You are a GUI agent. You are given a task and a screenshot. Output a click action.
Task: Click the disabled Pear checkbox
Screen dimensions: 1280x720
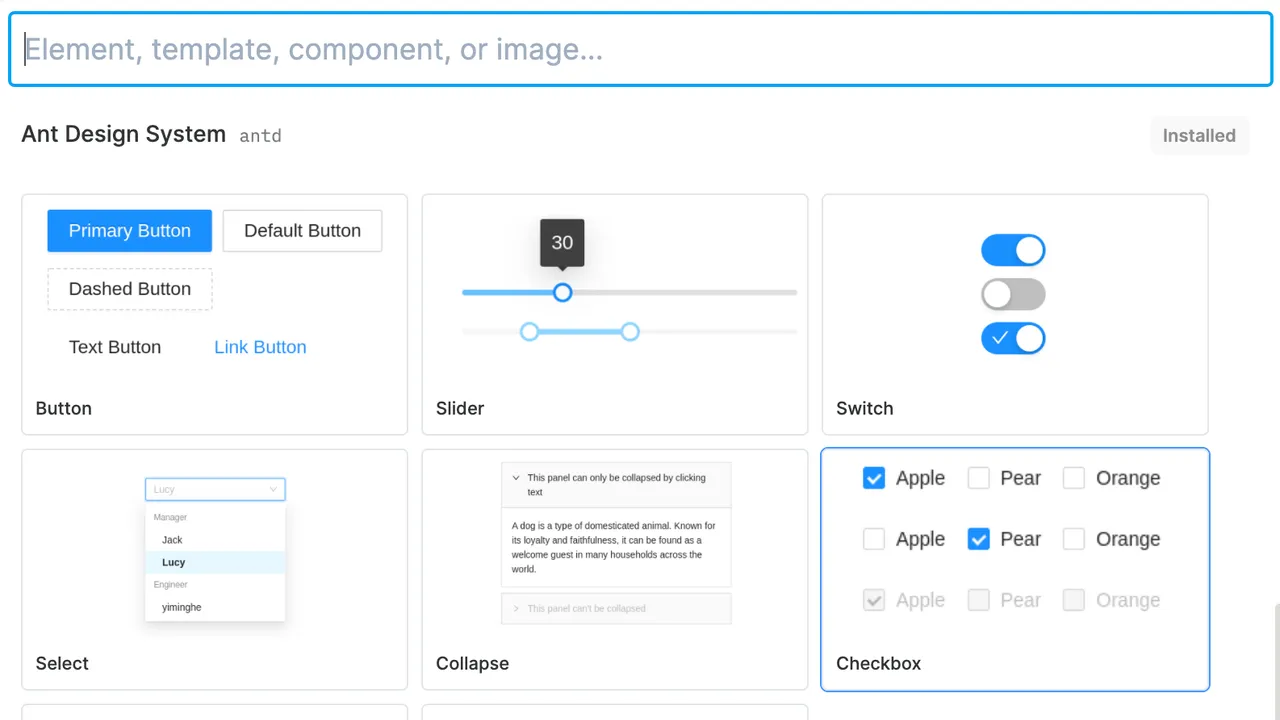point(979,600)
